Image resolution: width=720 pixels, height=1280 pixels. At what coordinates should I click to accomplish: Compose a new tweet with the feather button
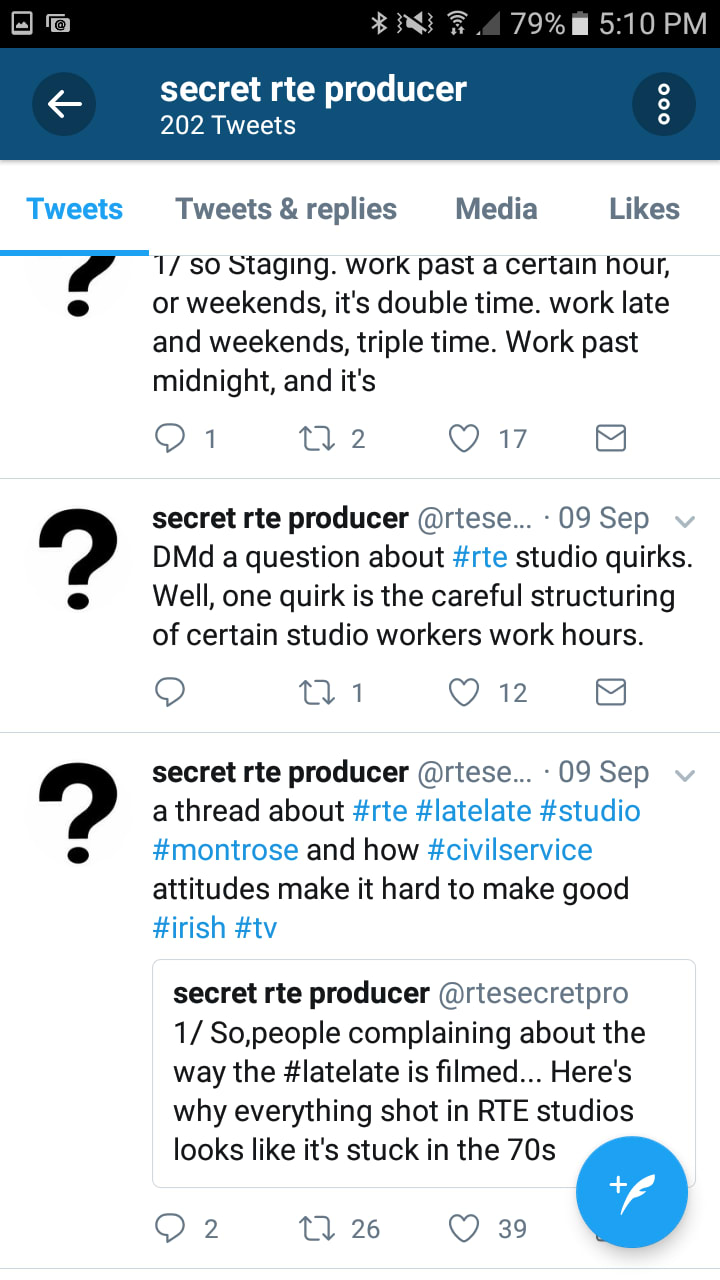(x=631, y=1192)
